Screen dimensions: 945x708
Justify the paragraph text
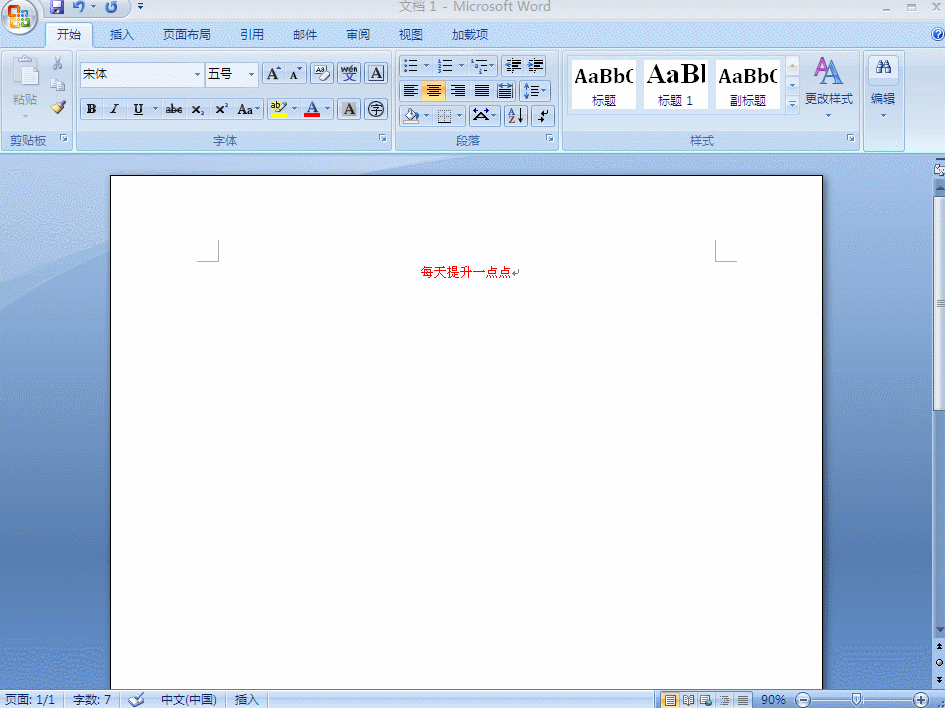(x=482, y=91)
